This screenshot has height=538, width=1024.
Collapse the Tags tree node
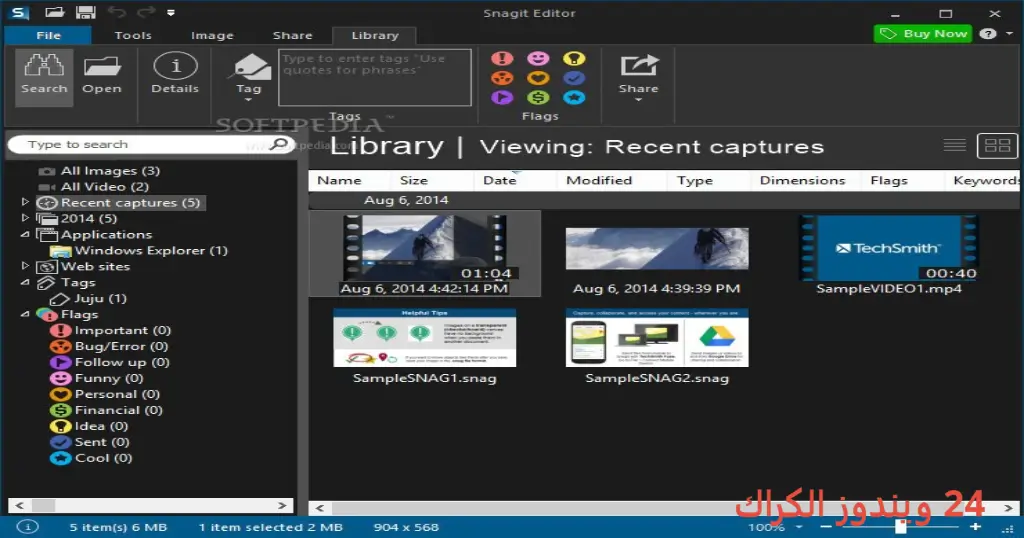pyautogui.click(x=25, y=282)
